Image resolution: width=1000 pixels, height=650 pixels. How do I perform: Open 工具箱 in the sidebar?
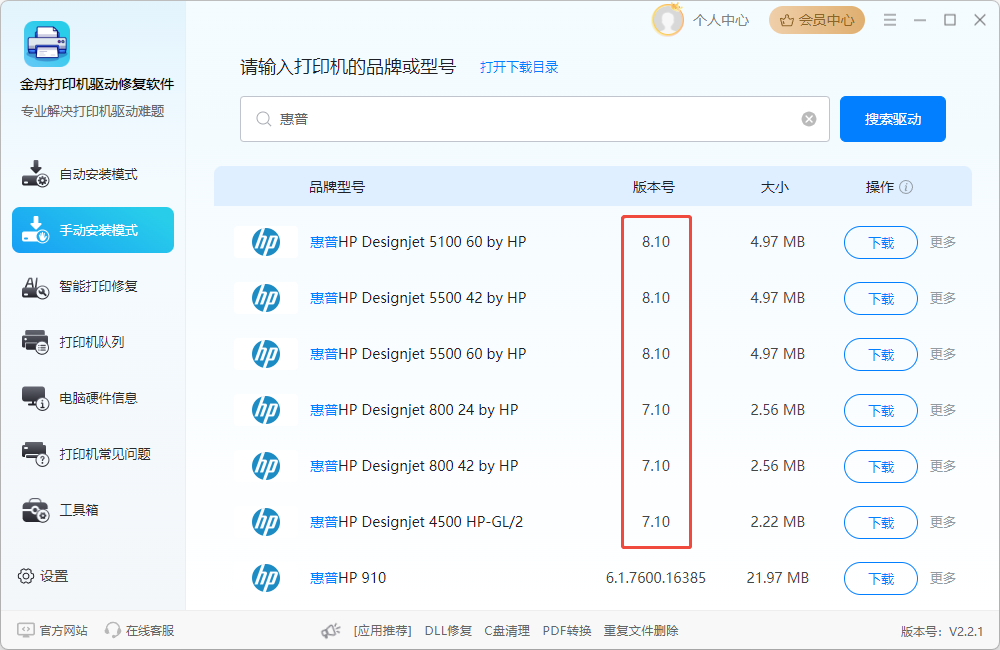click(x=92, y=510)
